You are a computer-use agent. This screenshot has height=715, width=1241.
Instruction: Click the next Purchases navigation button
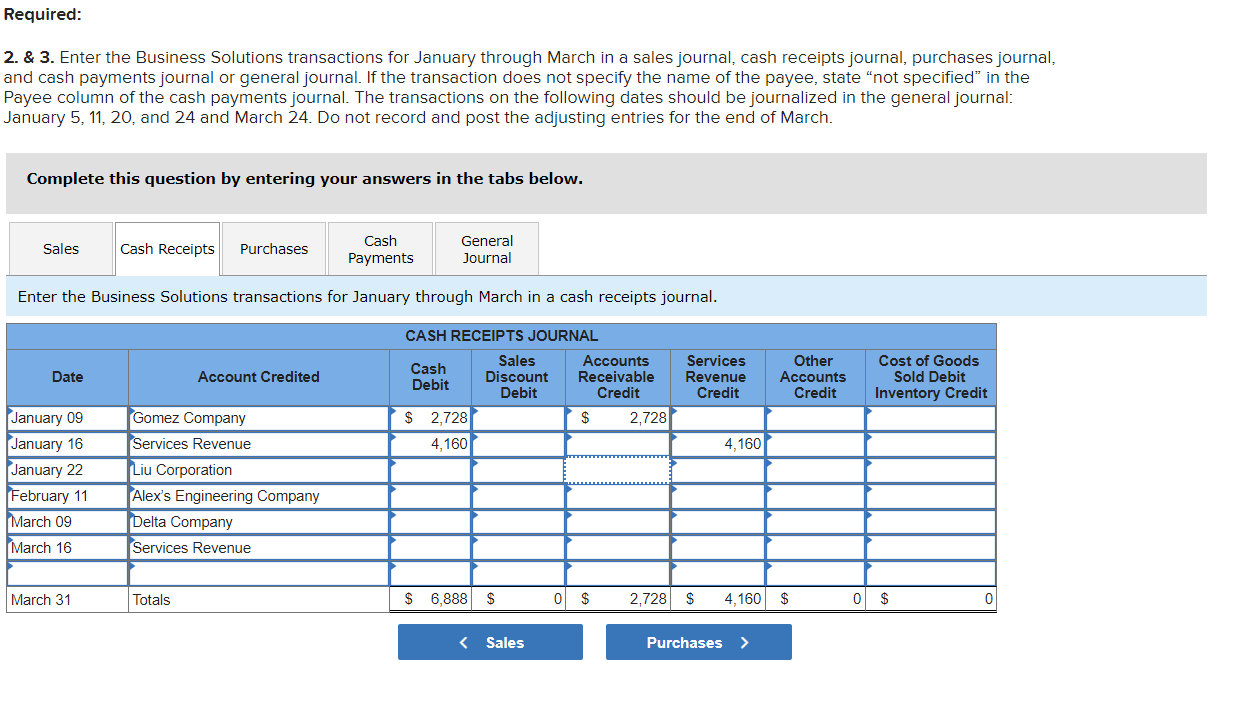pos(698,642)
